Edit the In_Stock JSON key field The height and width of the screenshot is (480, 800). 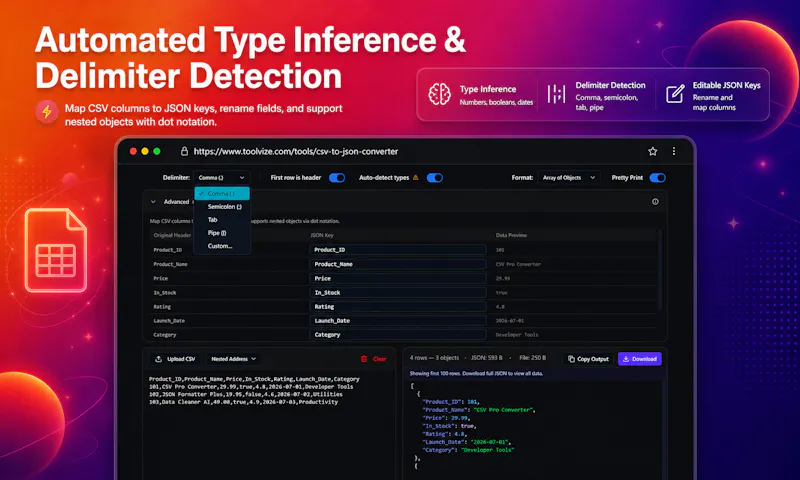click(x=397, y=293)
